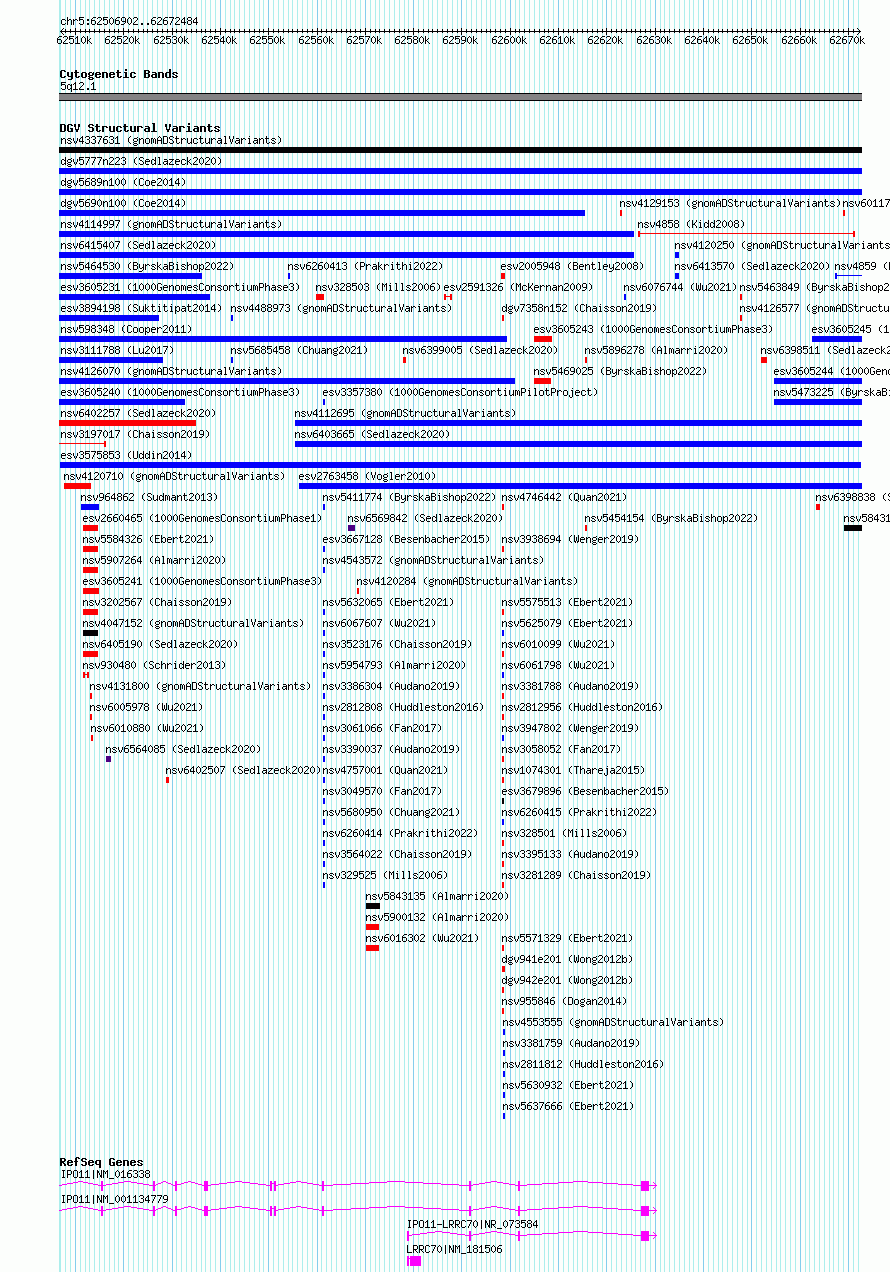Select nsv930480 (Schrider2013) variant
The image size is (890, 1272).
pos(154,665)
